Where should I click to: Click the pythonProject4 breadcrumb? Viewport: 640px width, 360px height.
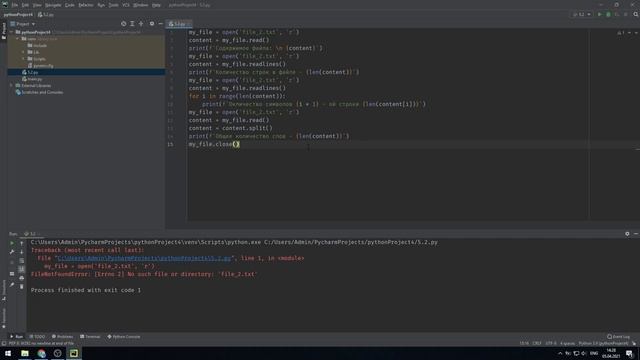click(x=18, y=15)
